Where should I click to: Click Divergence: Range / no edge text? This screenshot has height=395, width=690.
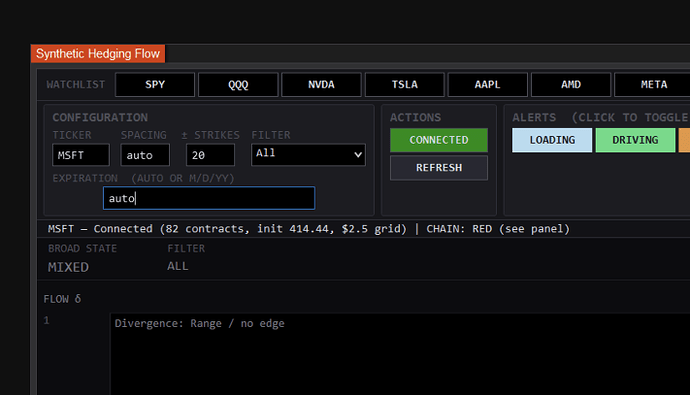pos(199,323)
